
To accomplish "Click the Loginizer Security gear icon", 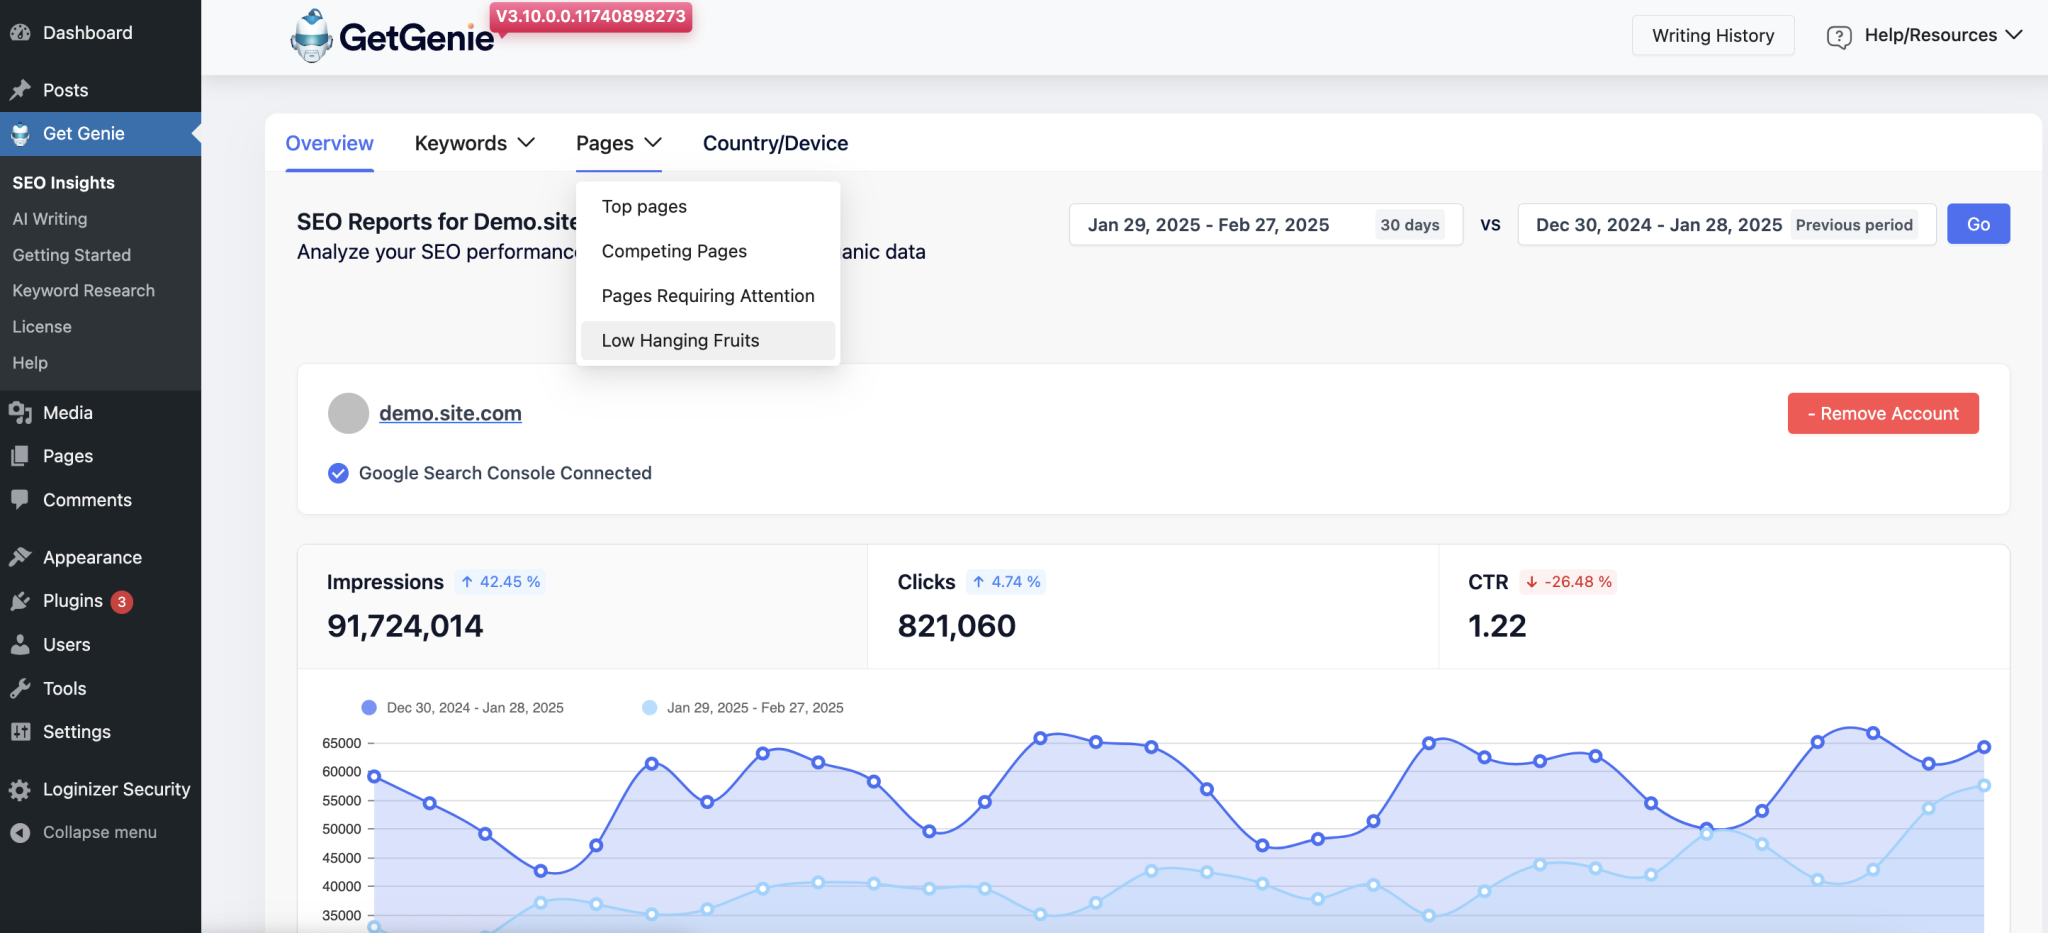I will click(x=20, y=789).
